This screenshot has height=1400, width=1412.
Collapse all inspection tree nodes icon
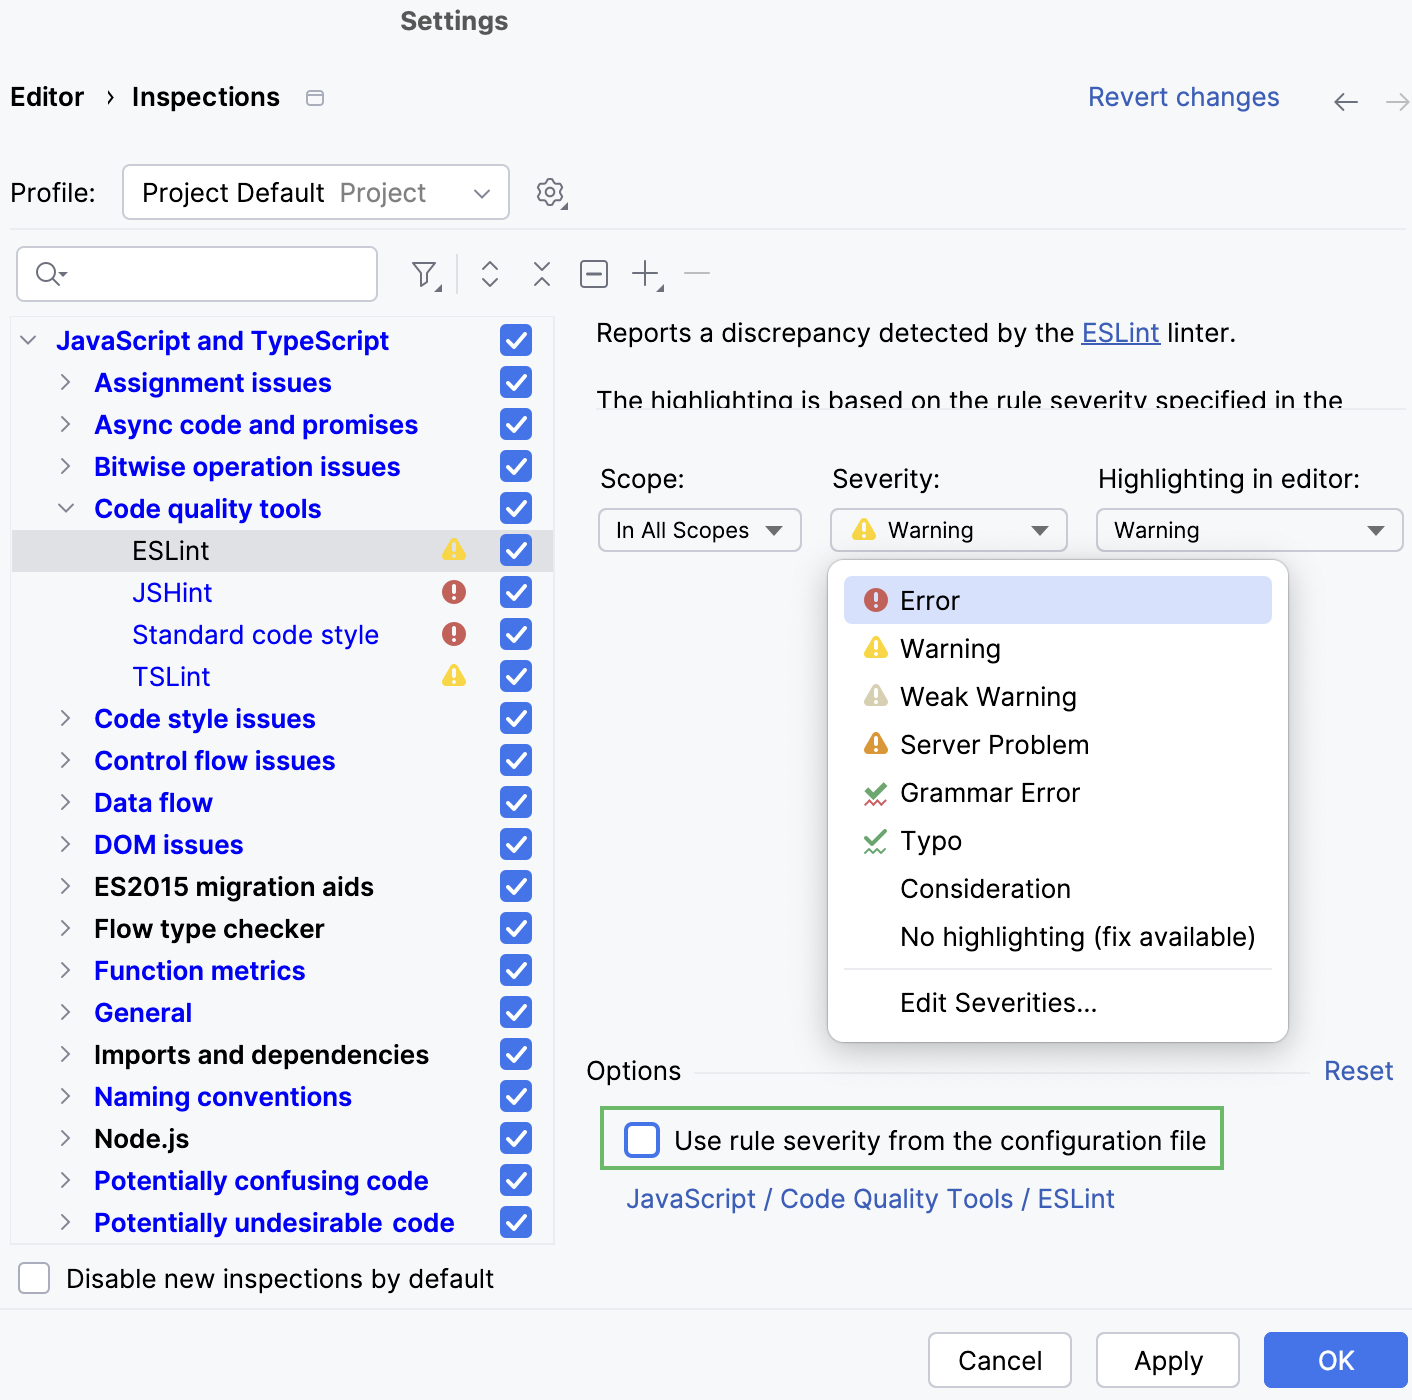pos(541,273)
